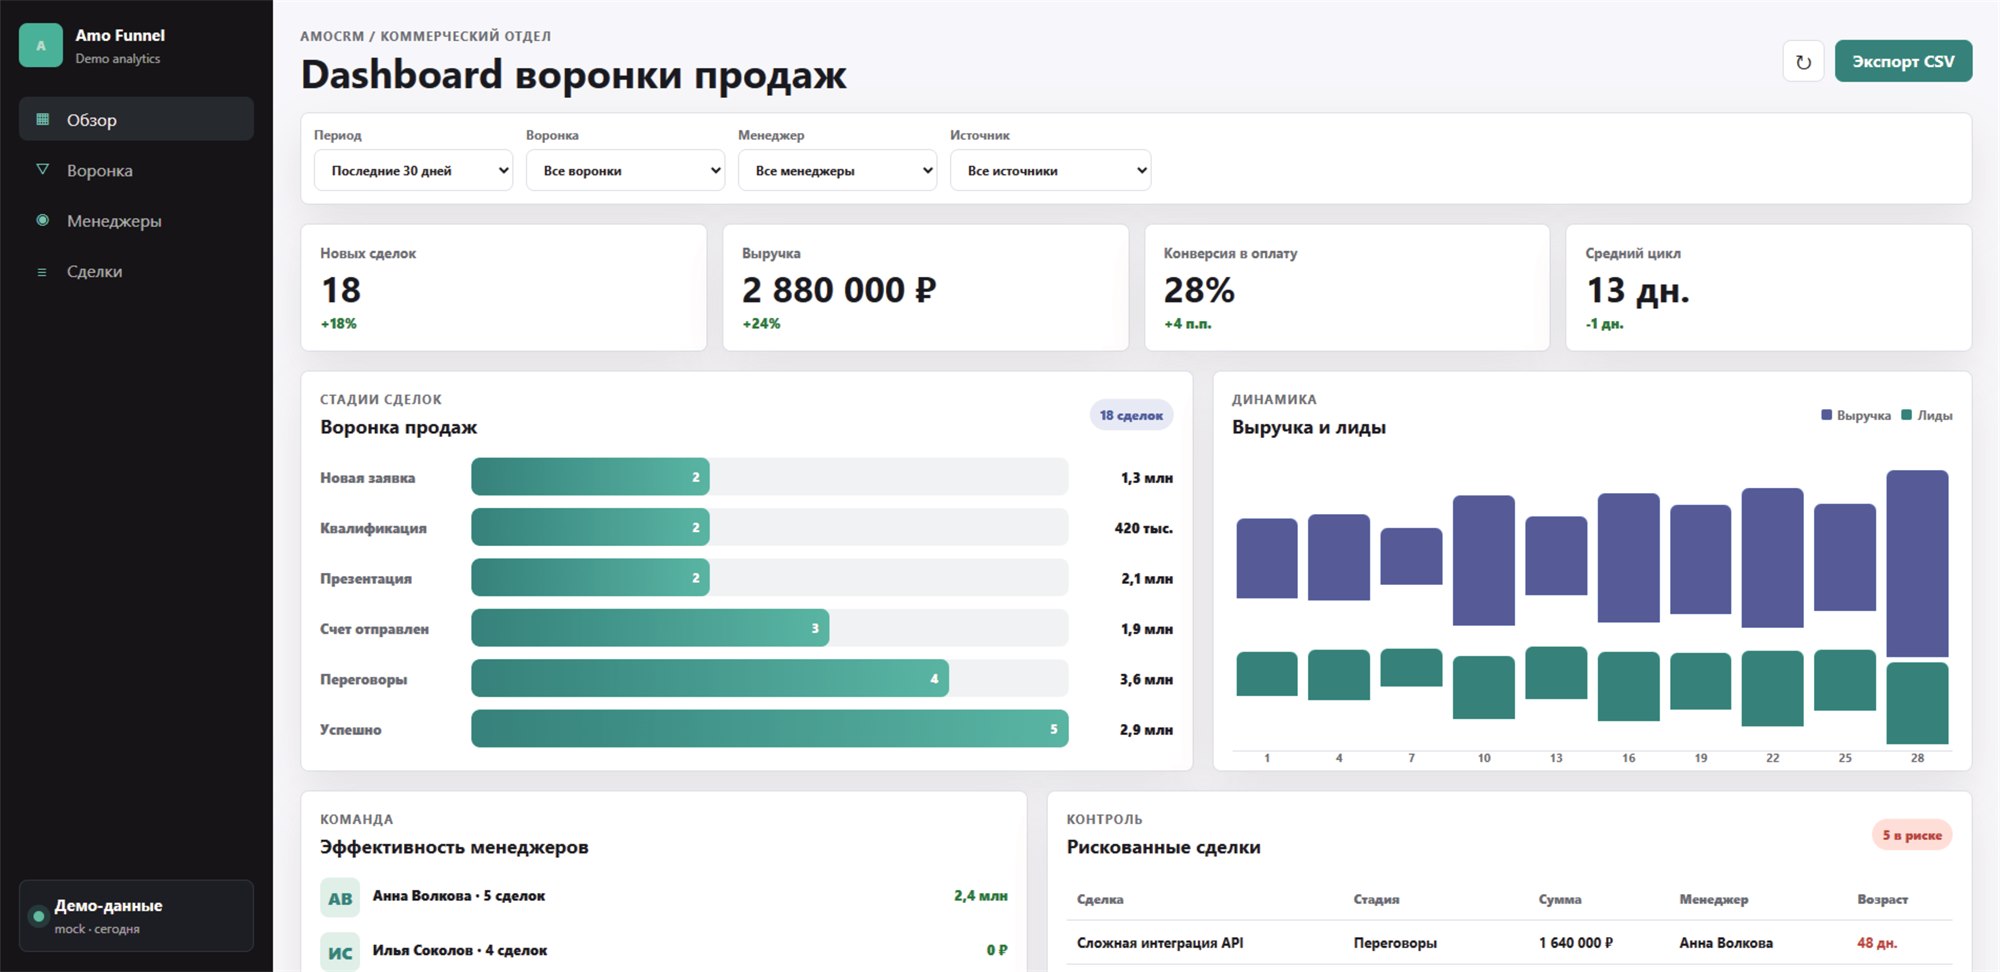Click the Воронка funnel icon in sidebar

42,170
